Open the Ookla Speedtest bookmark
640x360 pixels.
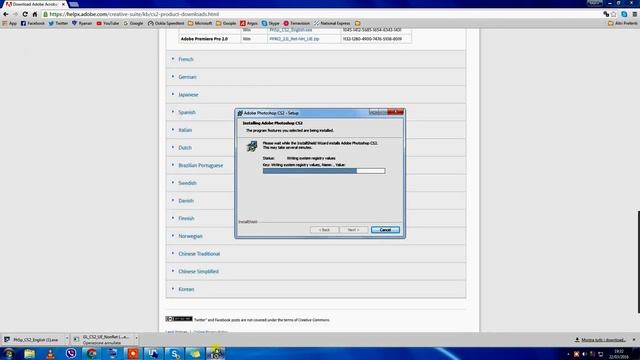tap(166, 23)
